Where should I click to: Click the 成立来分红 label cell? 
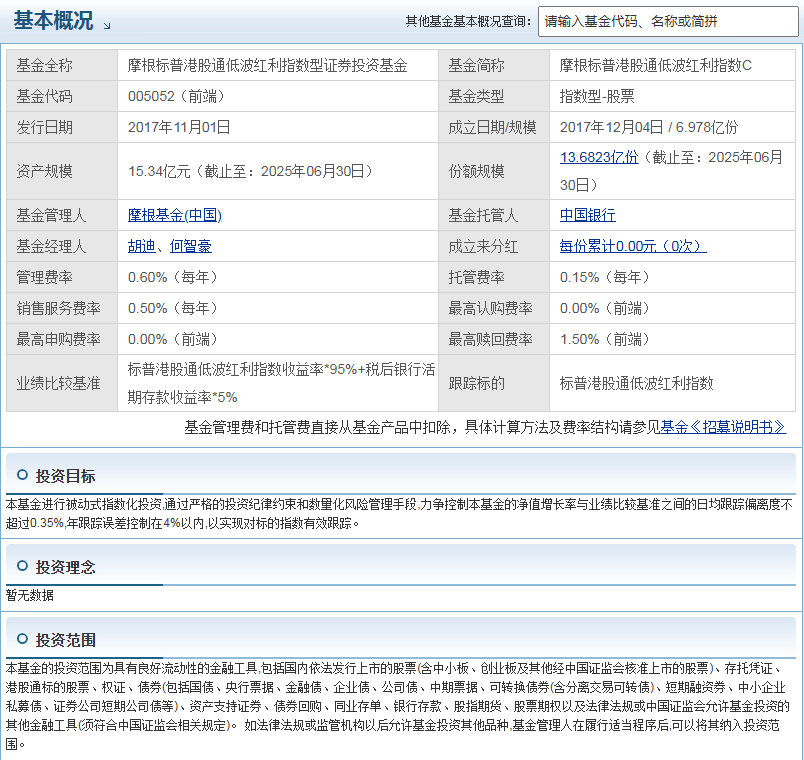[x=494, y=246]
